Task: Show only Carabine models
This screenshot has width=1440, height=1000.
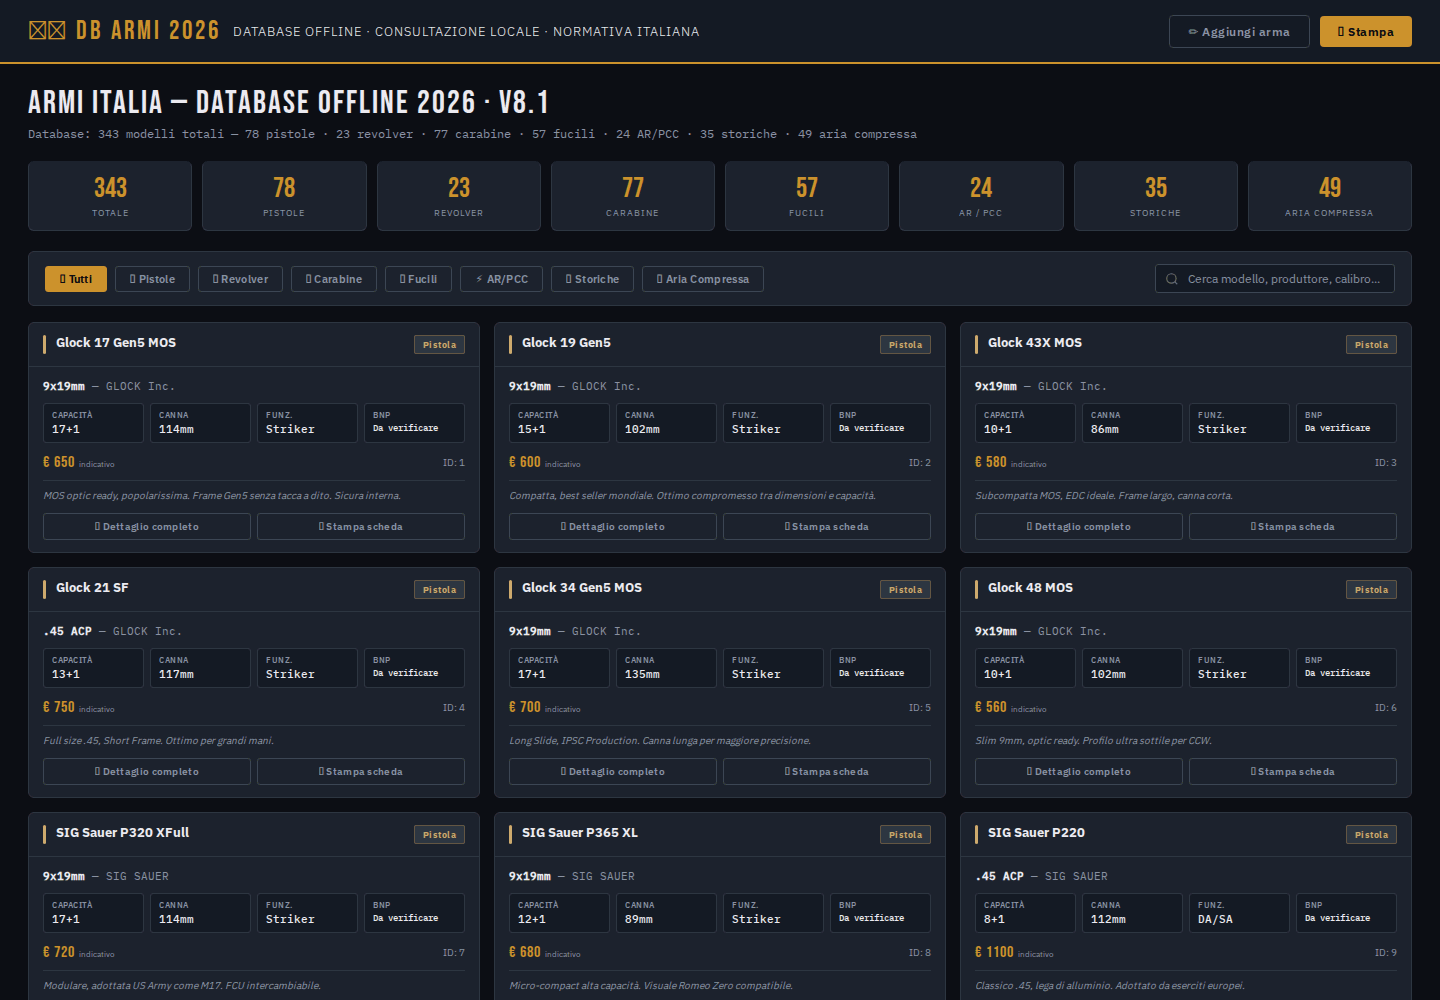Action: pyautogui.click(x=334, y=279)
